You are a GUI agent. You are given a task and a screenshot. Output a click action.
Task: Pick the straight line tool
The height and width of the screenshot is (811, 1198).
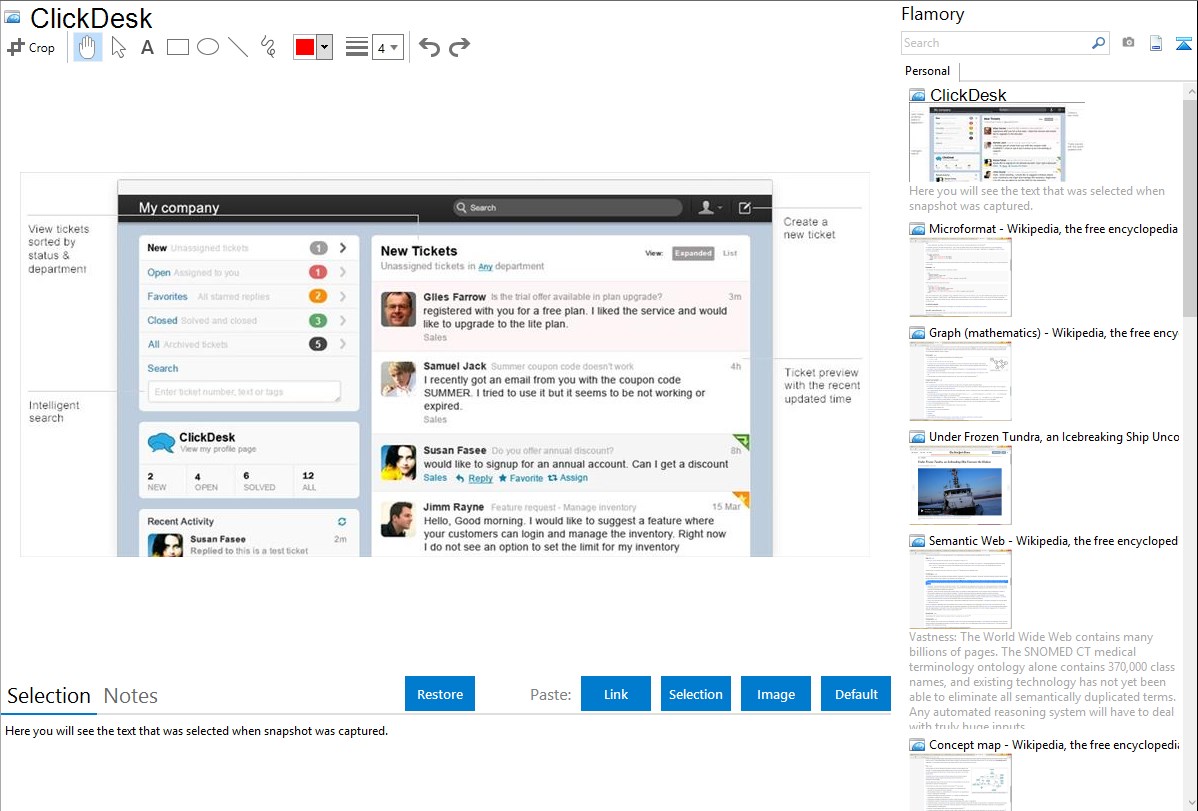(x=238, y=47)
